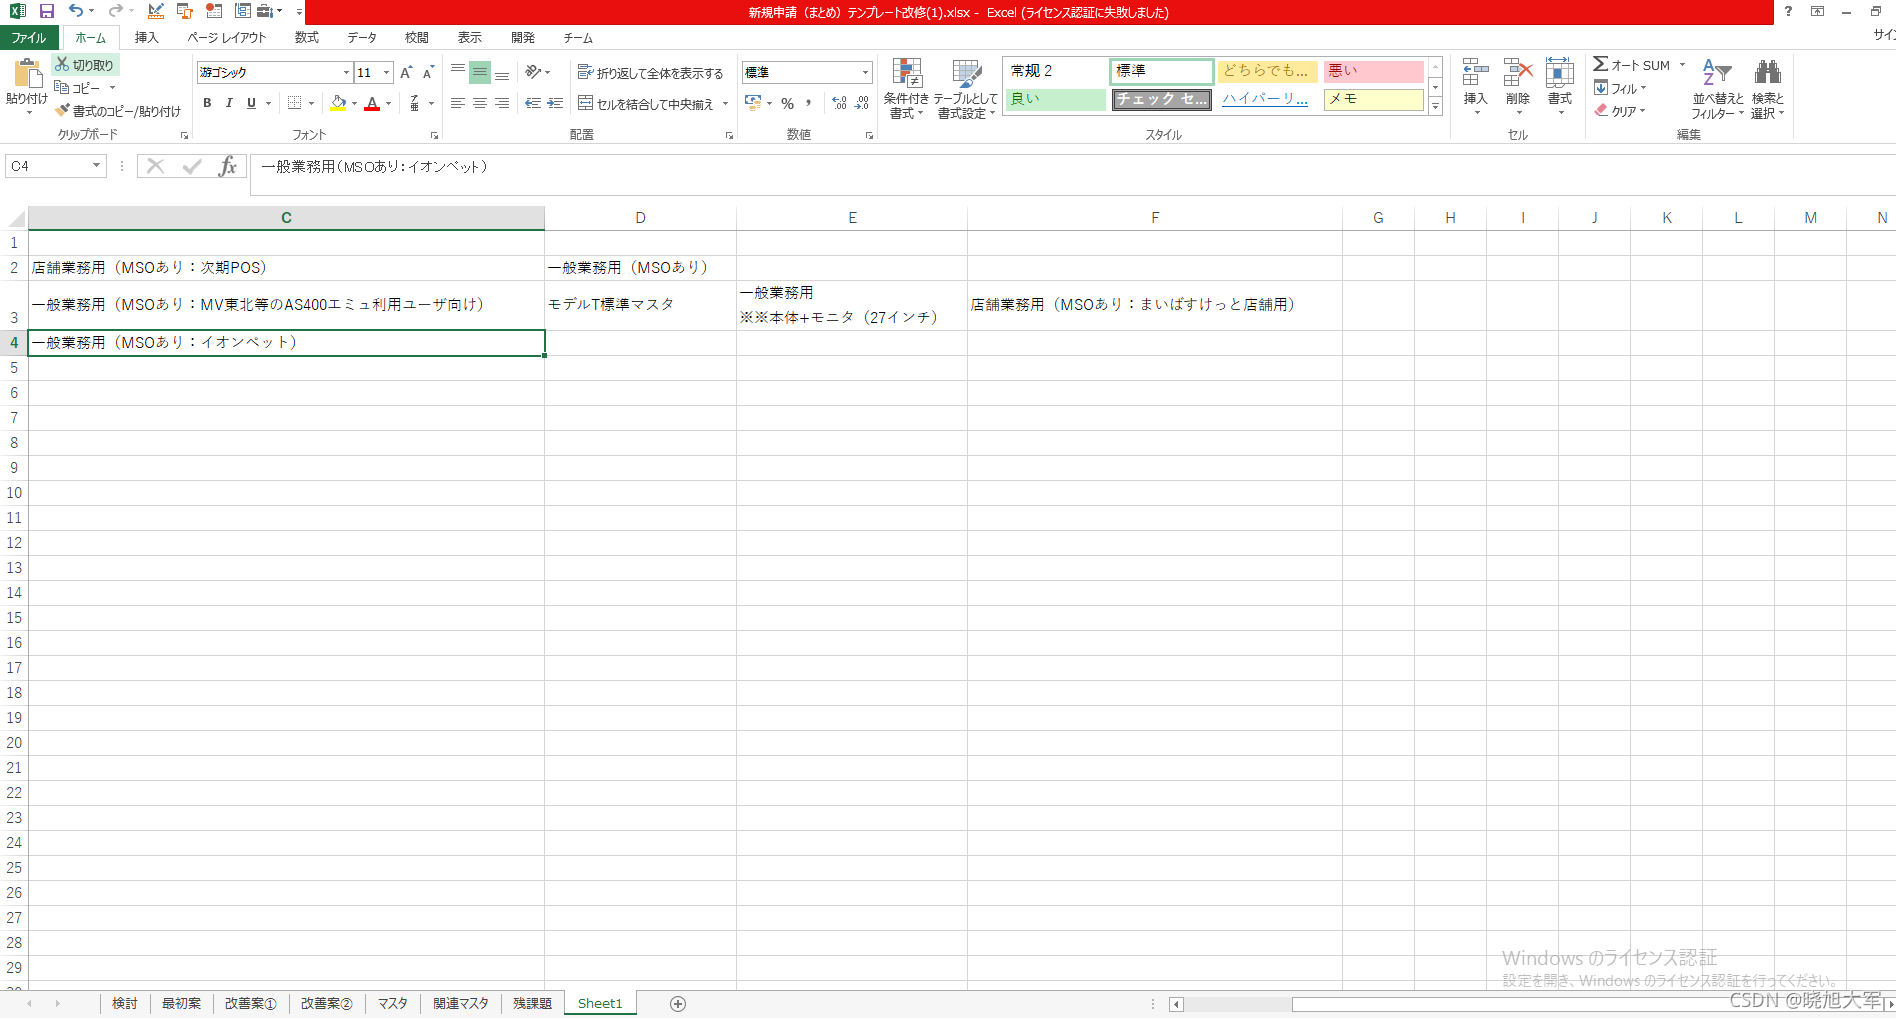Click the red font color swatch
Screen dimensions: 1896x1018
[373, 108]
